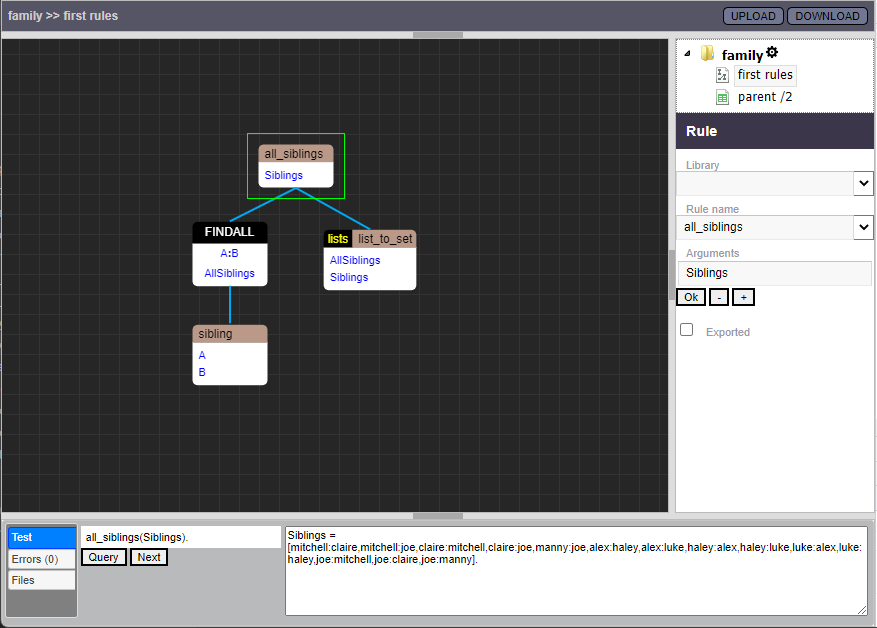
Task: Open the gear settings next to family
Action: click(772, 53)
